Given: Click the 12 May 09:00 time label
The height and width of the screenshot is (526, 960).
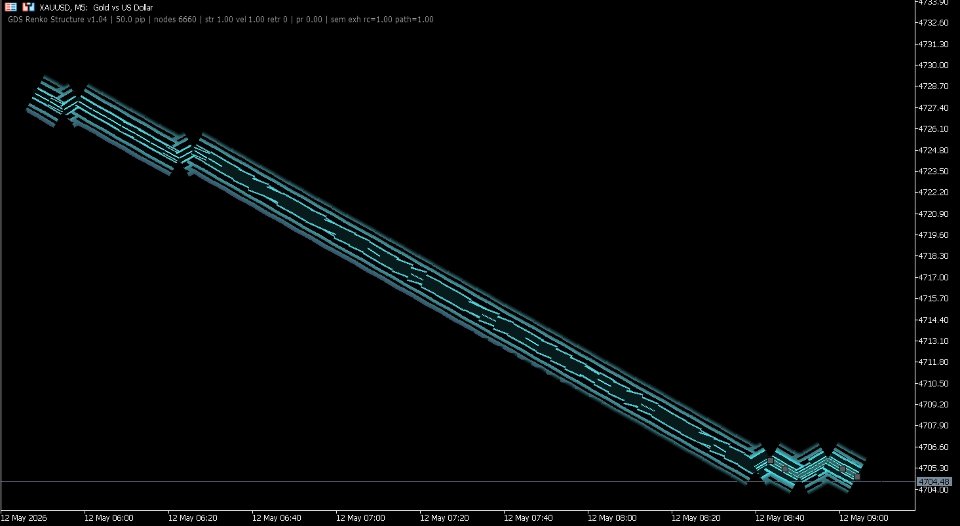Looking at the screenshot, I should tap(864, 518).
